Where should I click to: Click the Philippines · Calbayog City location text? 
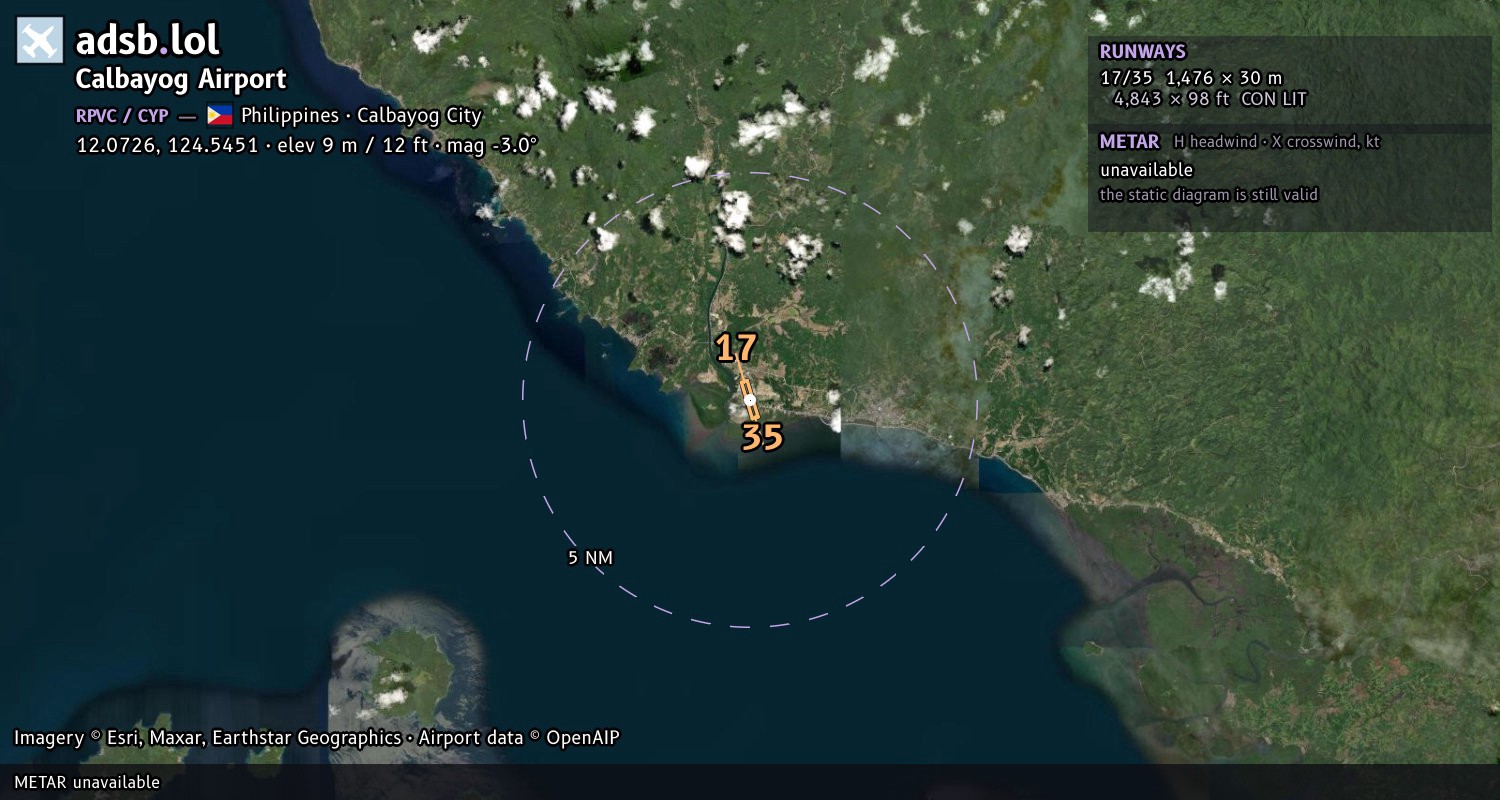click(361, 115)
